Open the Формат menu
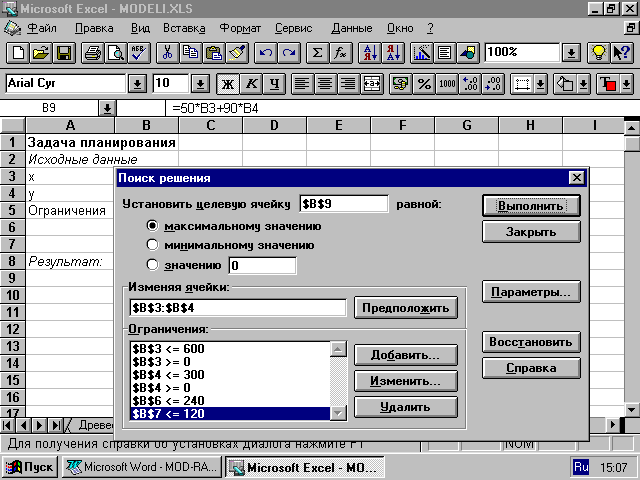640x480 pixels. click(x=240, y=28)
